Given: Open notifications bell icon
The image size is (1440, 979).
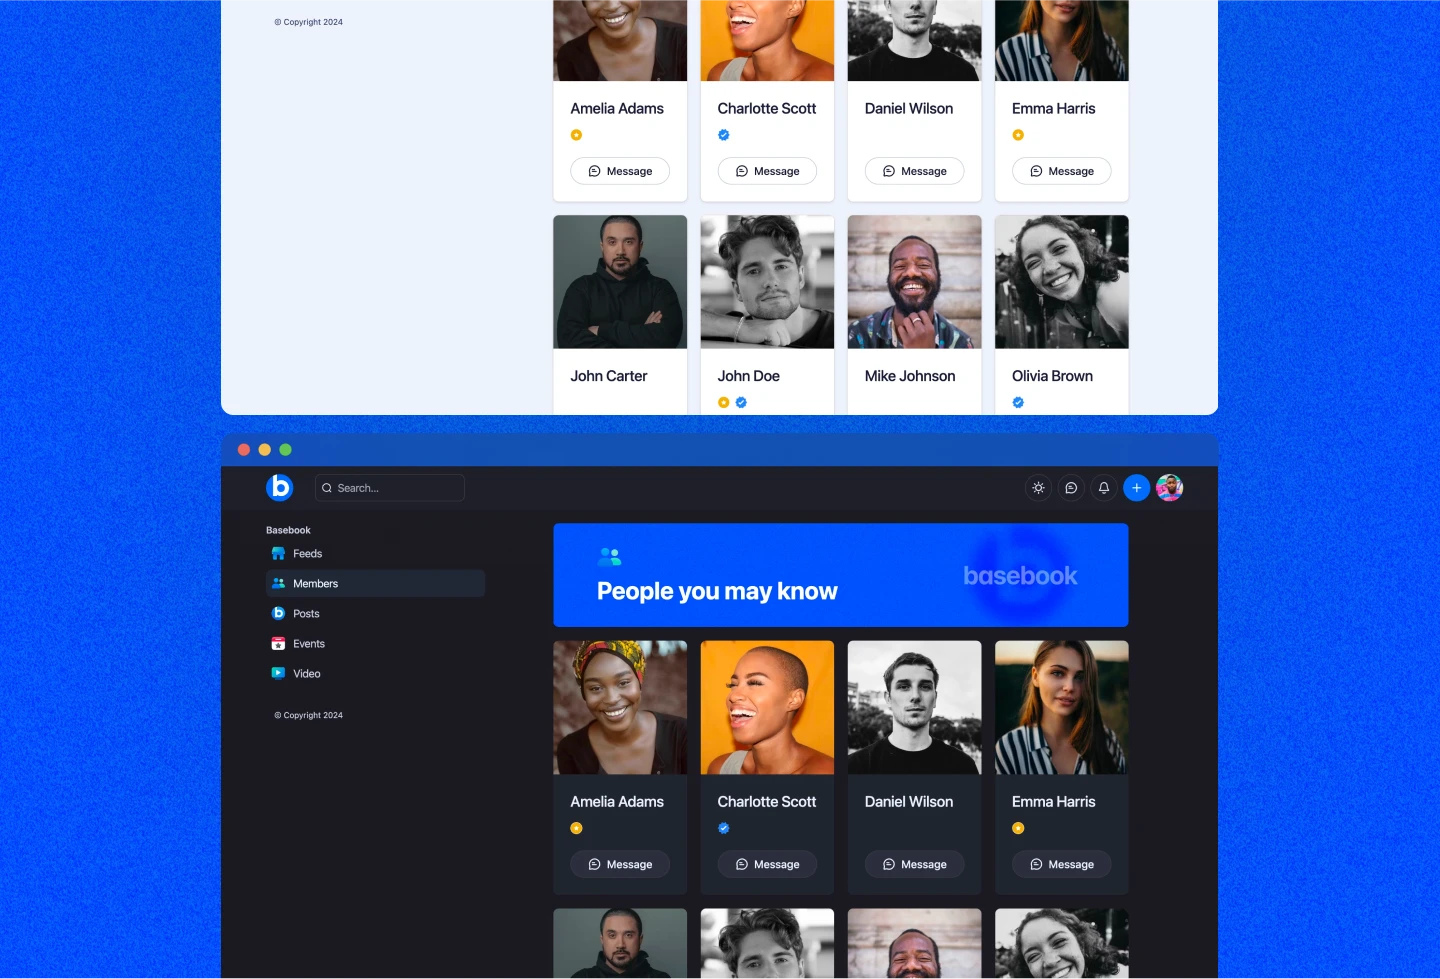Looking at the screenshot, I should point(1104,488).
